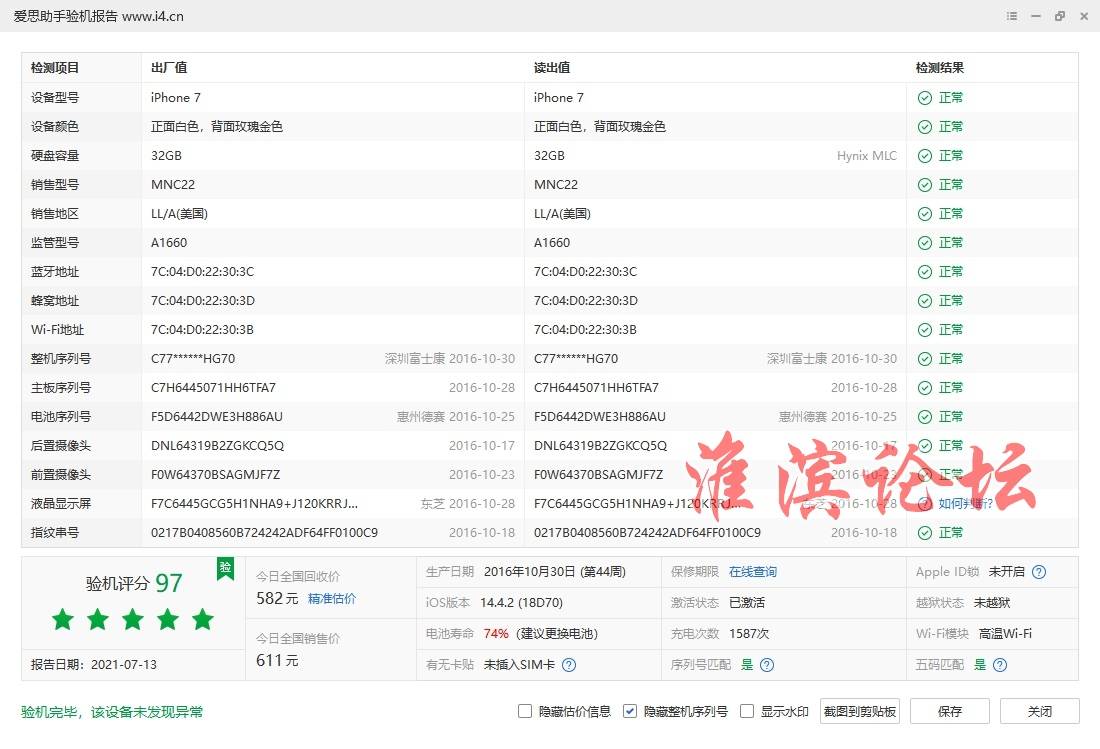
Task: Click factory Wi-Fi address 7C:04:D0:22:30:3B
Action: coord(202,330)
